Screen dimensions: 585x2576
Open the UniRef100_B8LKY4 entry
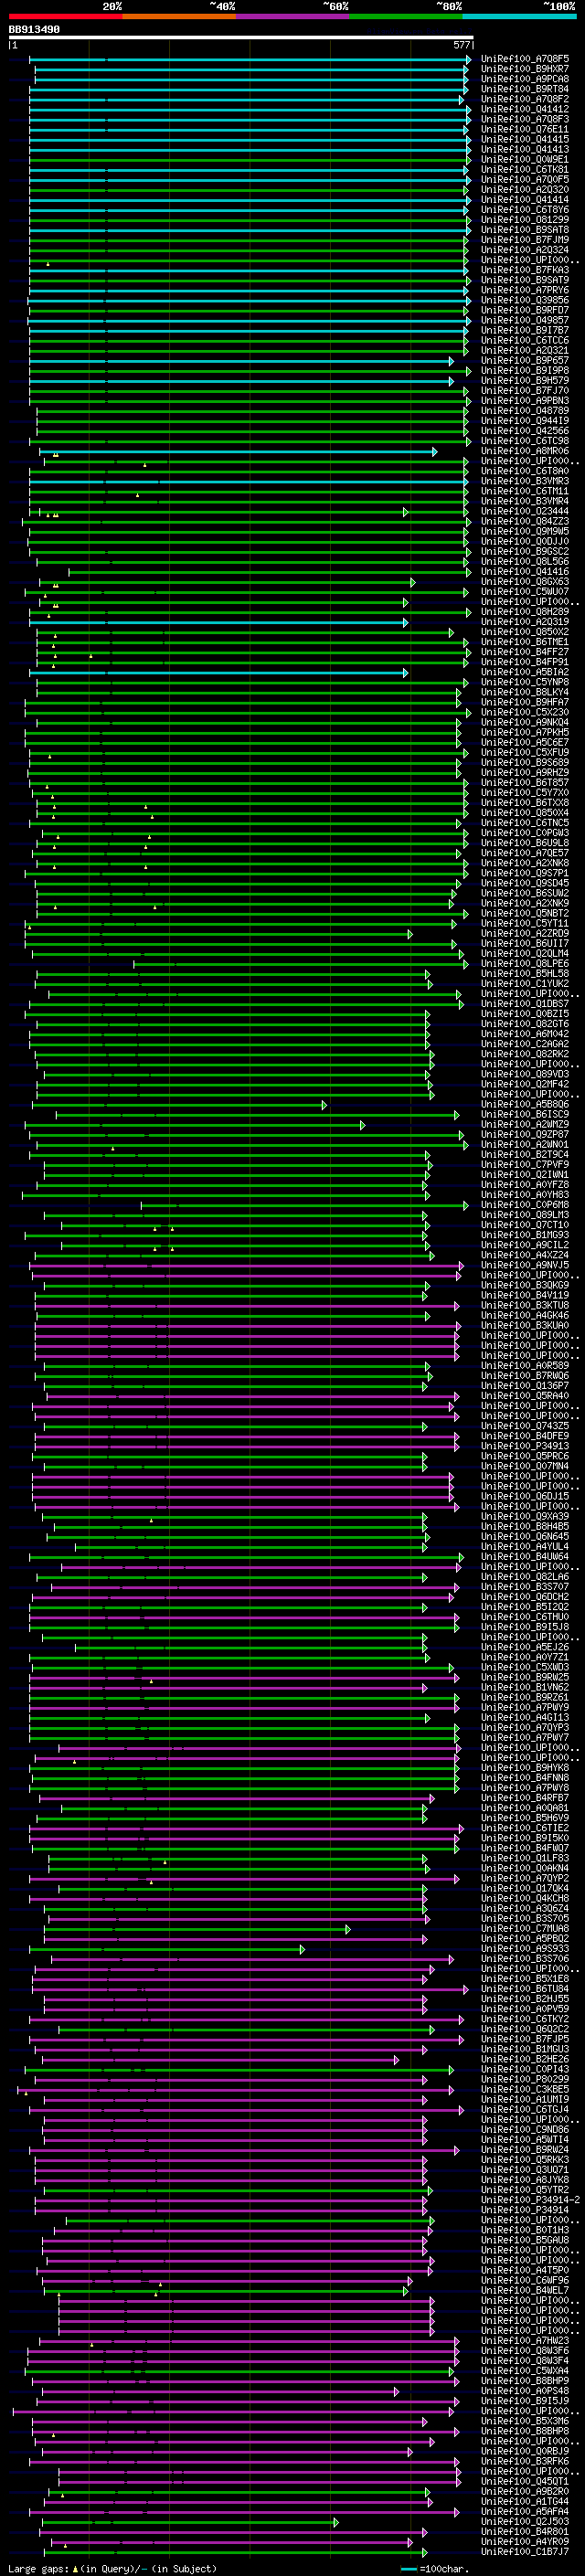pos(525,692)
